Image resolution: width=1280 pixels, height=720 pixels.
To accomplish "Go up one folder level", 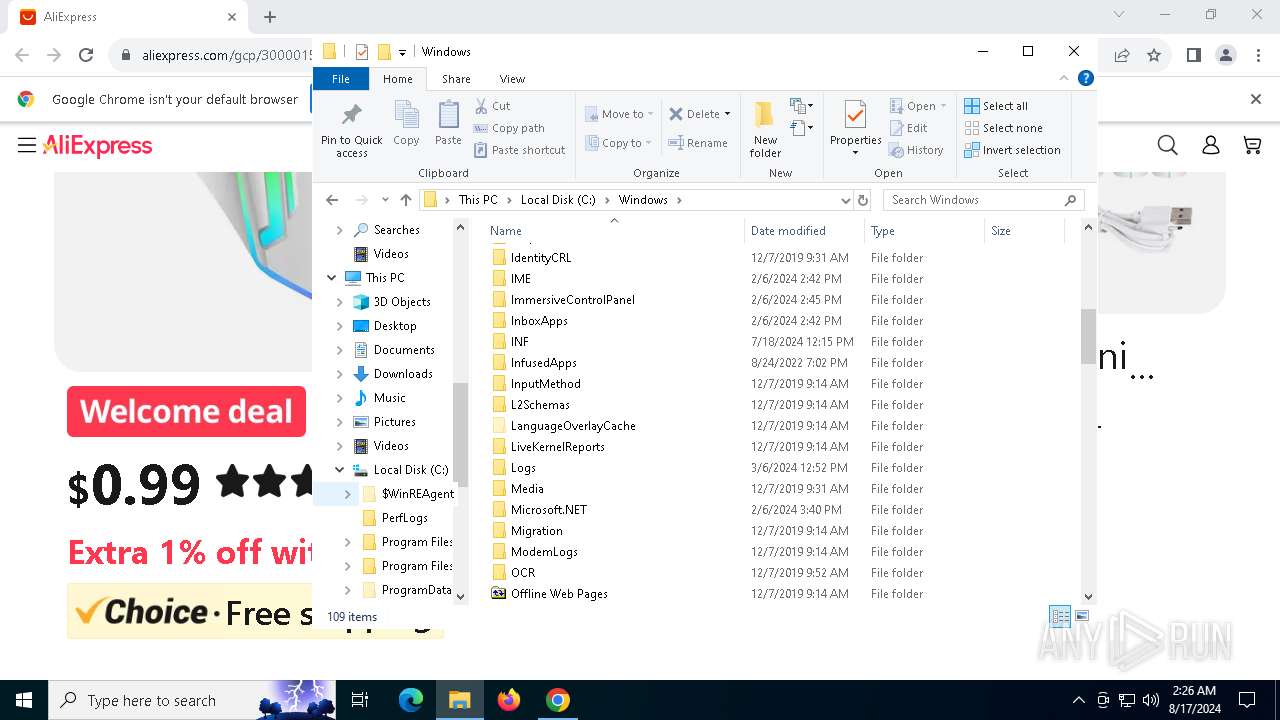I will tap(405, 200).
